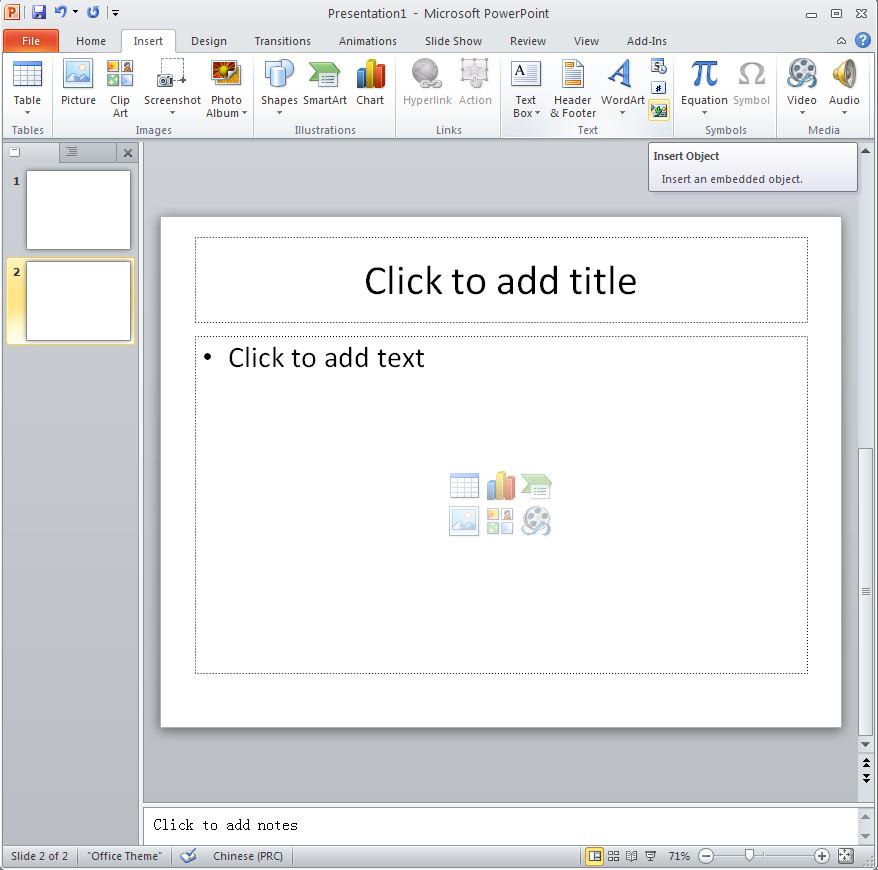This screenshot has width=878, height=870.
Task: Open the File menu
Action: [x=31, y=40]
